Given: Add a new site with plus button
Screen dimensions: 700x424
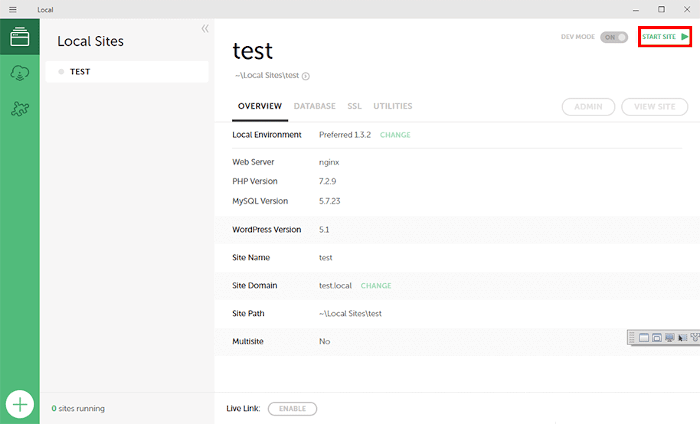Looking at the screenshot, I should pyautogui.click(x=20, y=404).
